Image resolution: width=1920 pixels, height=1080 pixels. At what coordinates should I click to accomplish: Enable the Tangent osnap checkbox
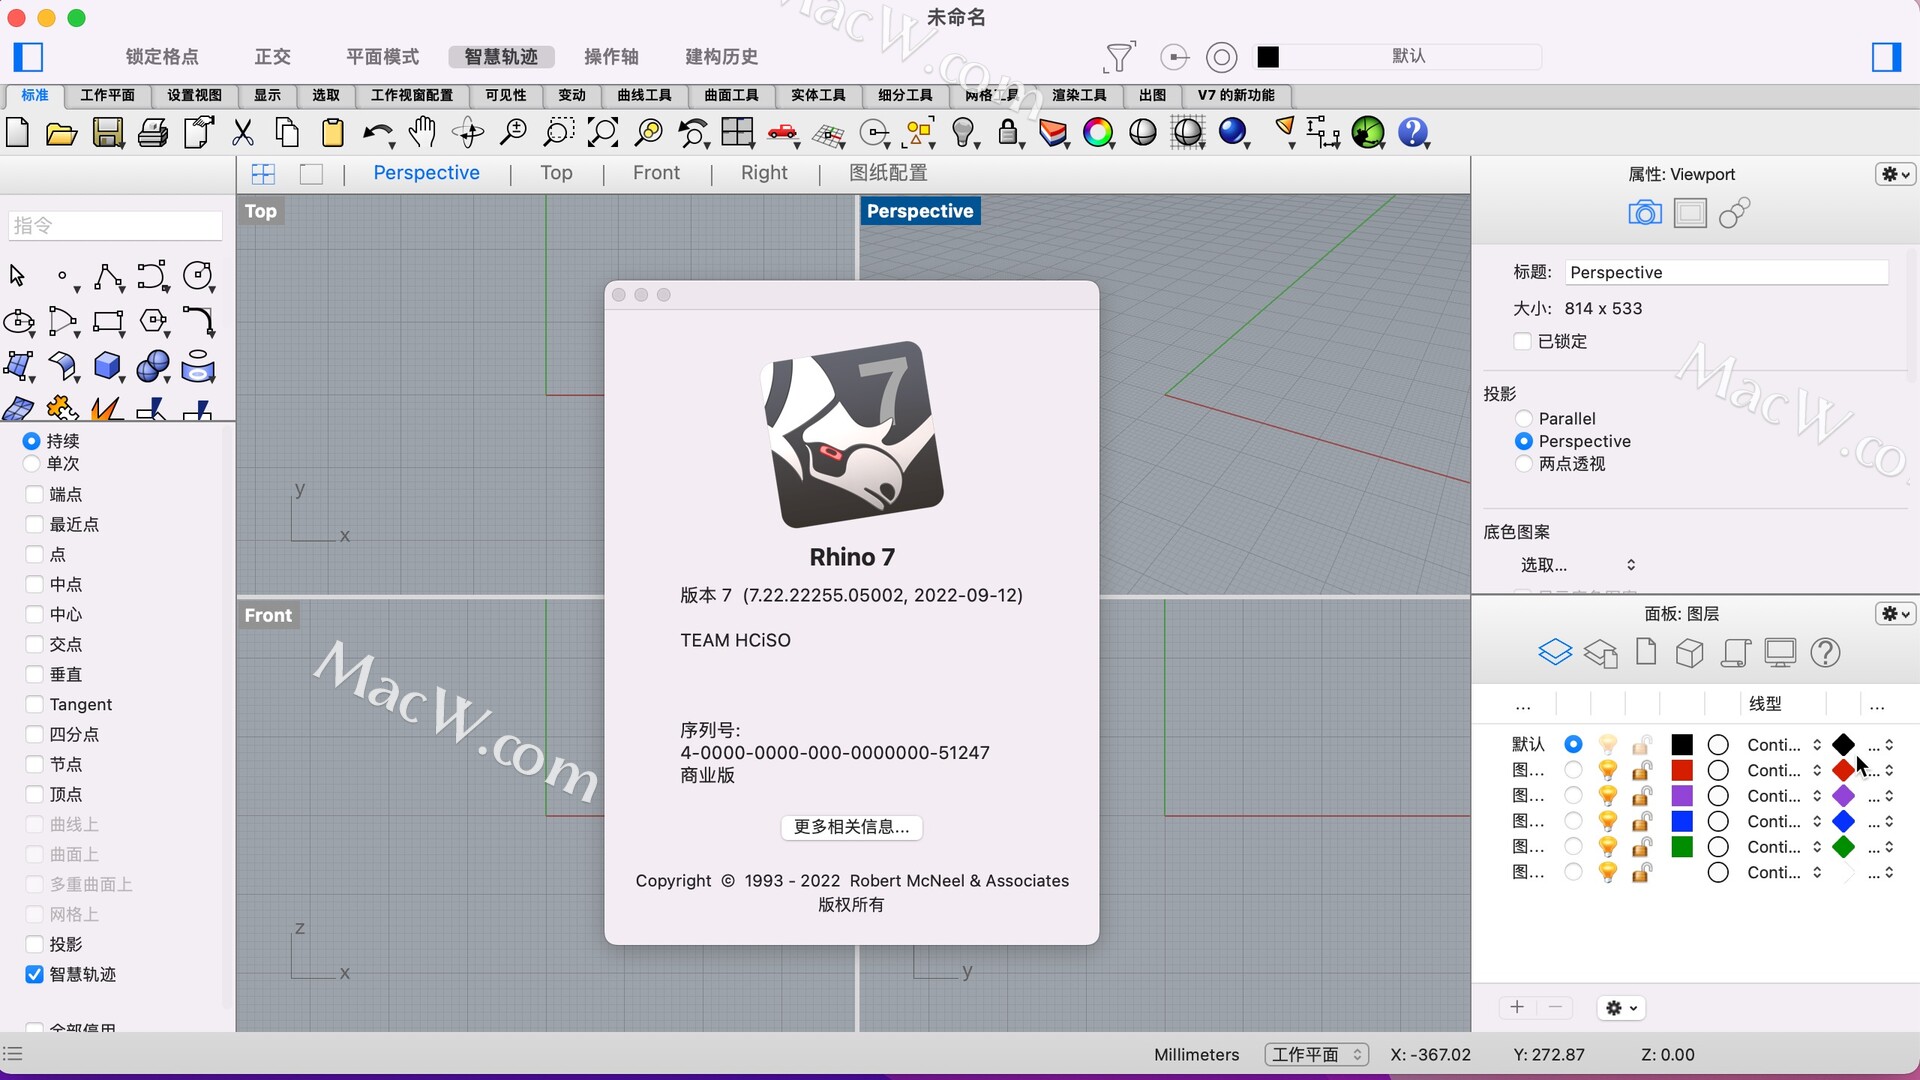(x=34, y=704)
